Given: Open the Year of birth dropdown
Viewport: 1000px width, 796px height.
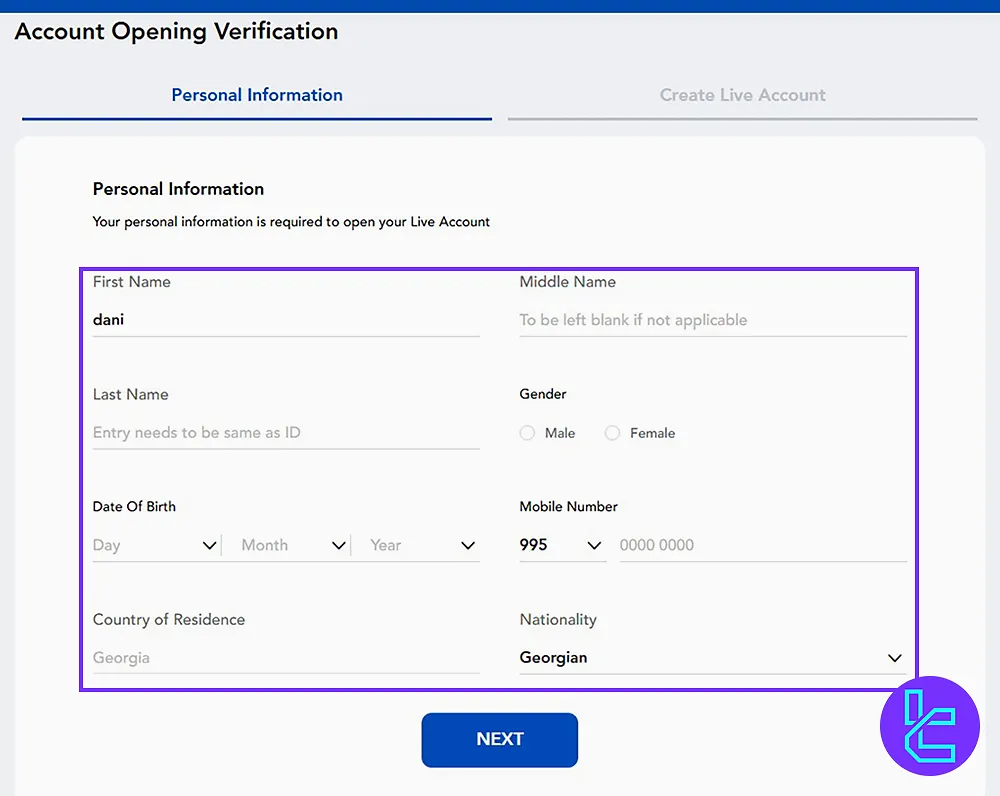Looking at the screenshot, I should [422, 545].
